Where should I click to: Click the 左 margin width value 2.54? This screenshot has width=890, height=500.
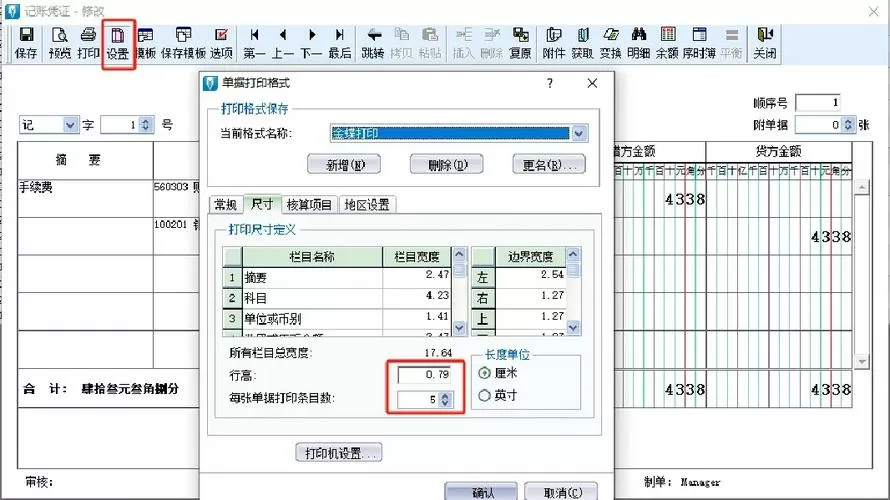click(x=531, y=276)
